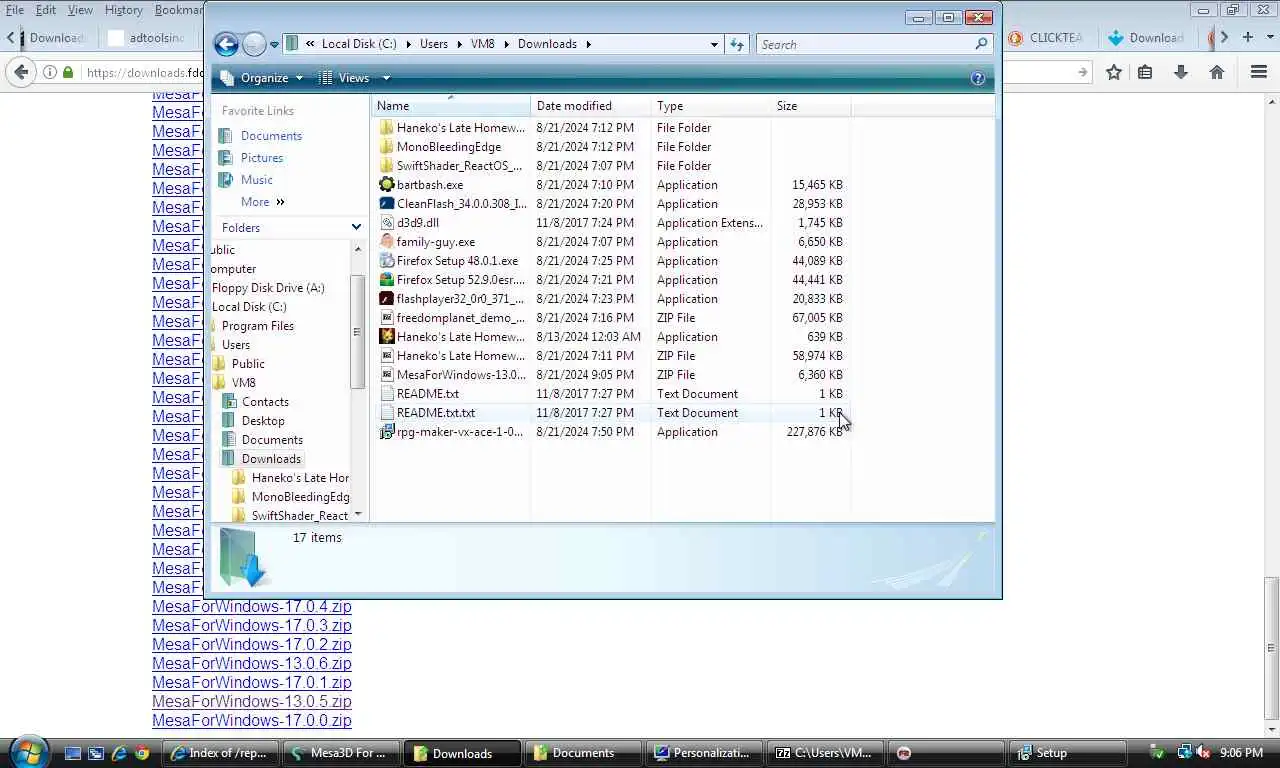Select the d3d9.dll file icon

(387, 223)
